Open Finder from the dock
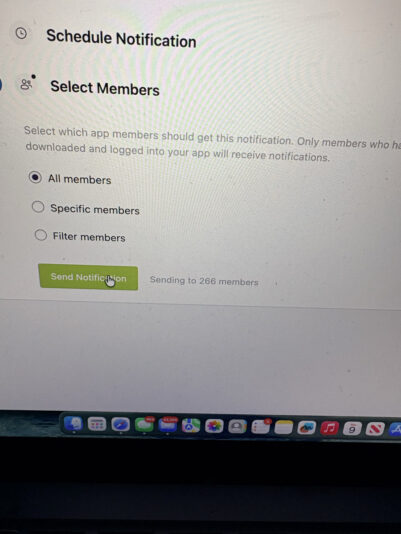This screenshot has width=401, height=534. point(73,424)
